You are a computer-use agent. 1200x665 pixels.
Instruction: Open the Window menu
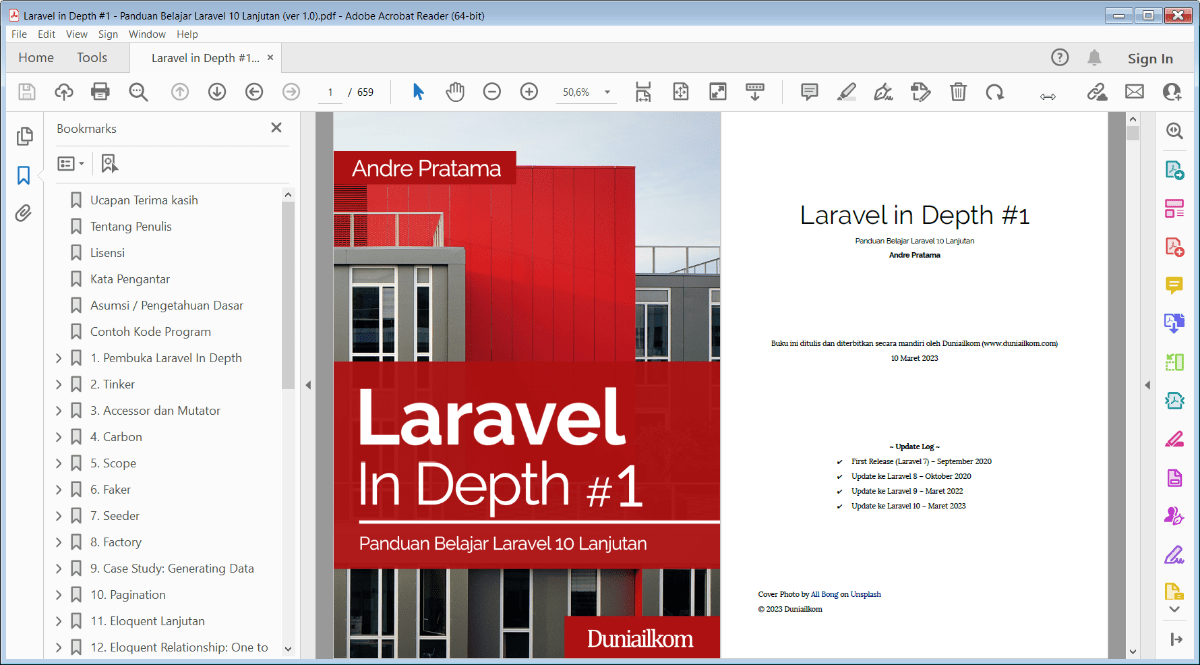tap(147, 34)
